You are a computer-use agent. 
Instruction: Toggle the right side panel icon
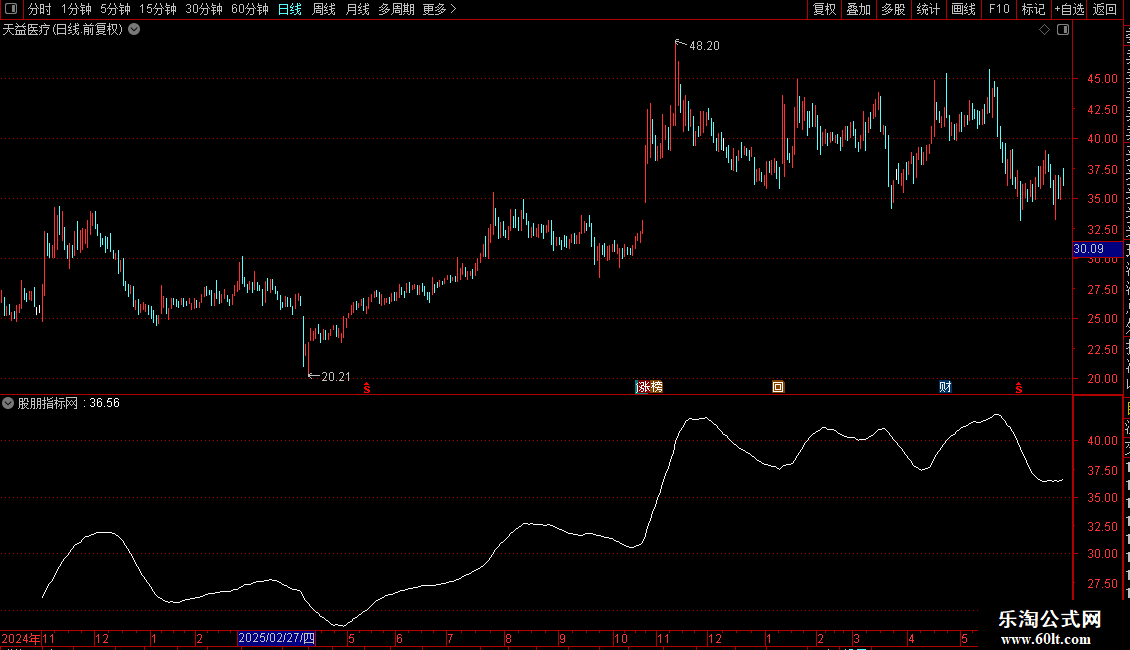coord(1063,30)
